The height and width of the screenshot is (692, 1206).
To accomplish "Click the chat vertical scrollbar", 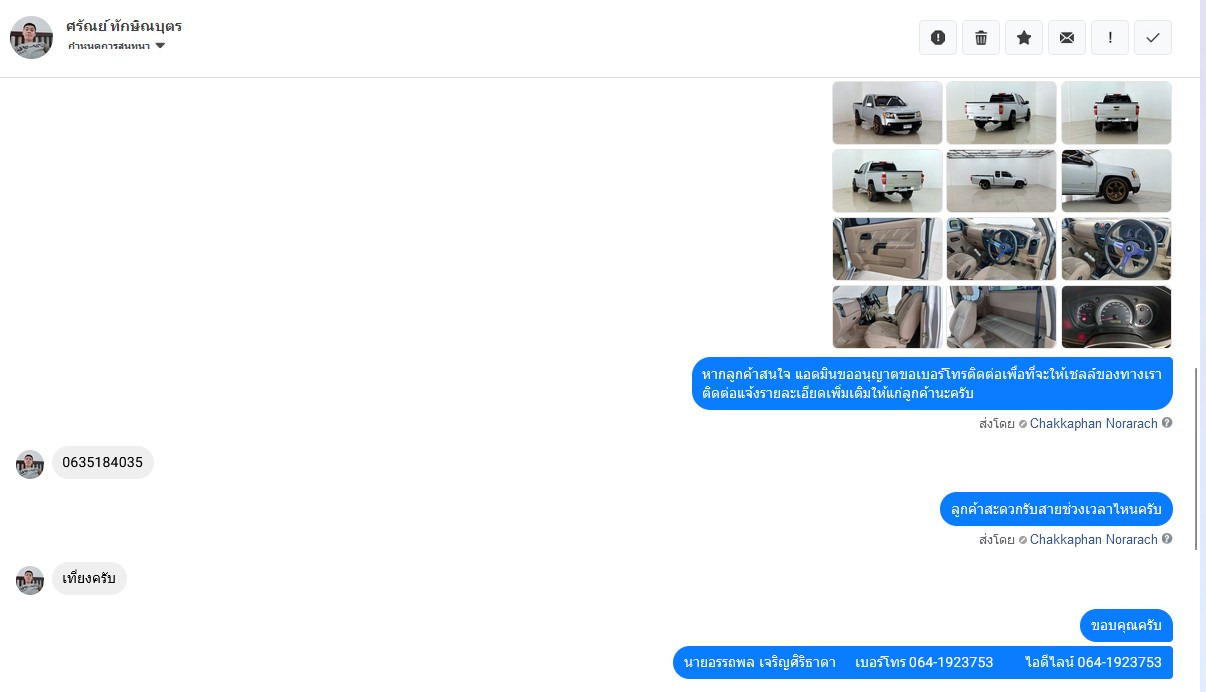I will 1197,458.
